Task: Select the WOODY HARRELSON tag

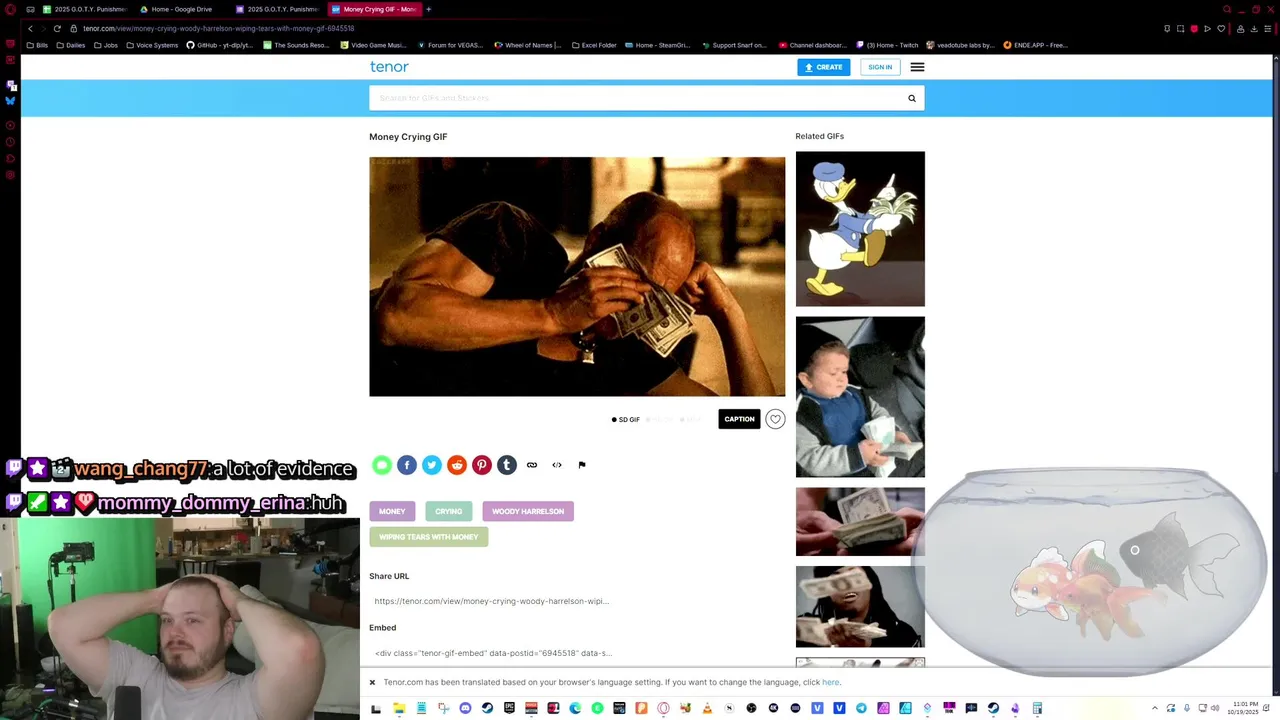Action: coord(528,511)
